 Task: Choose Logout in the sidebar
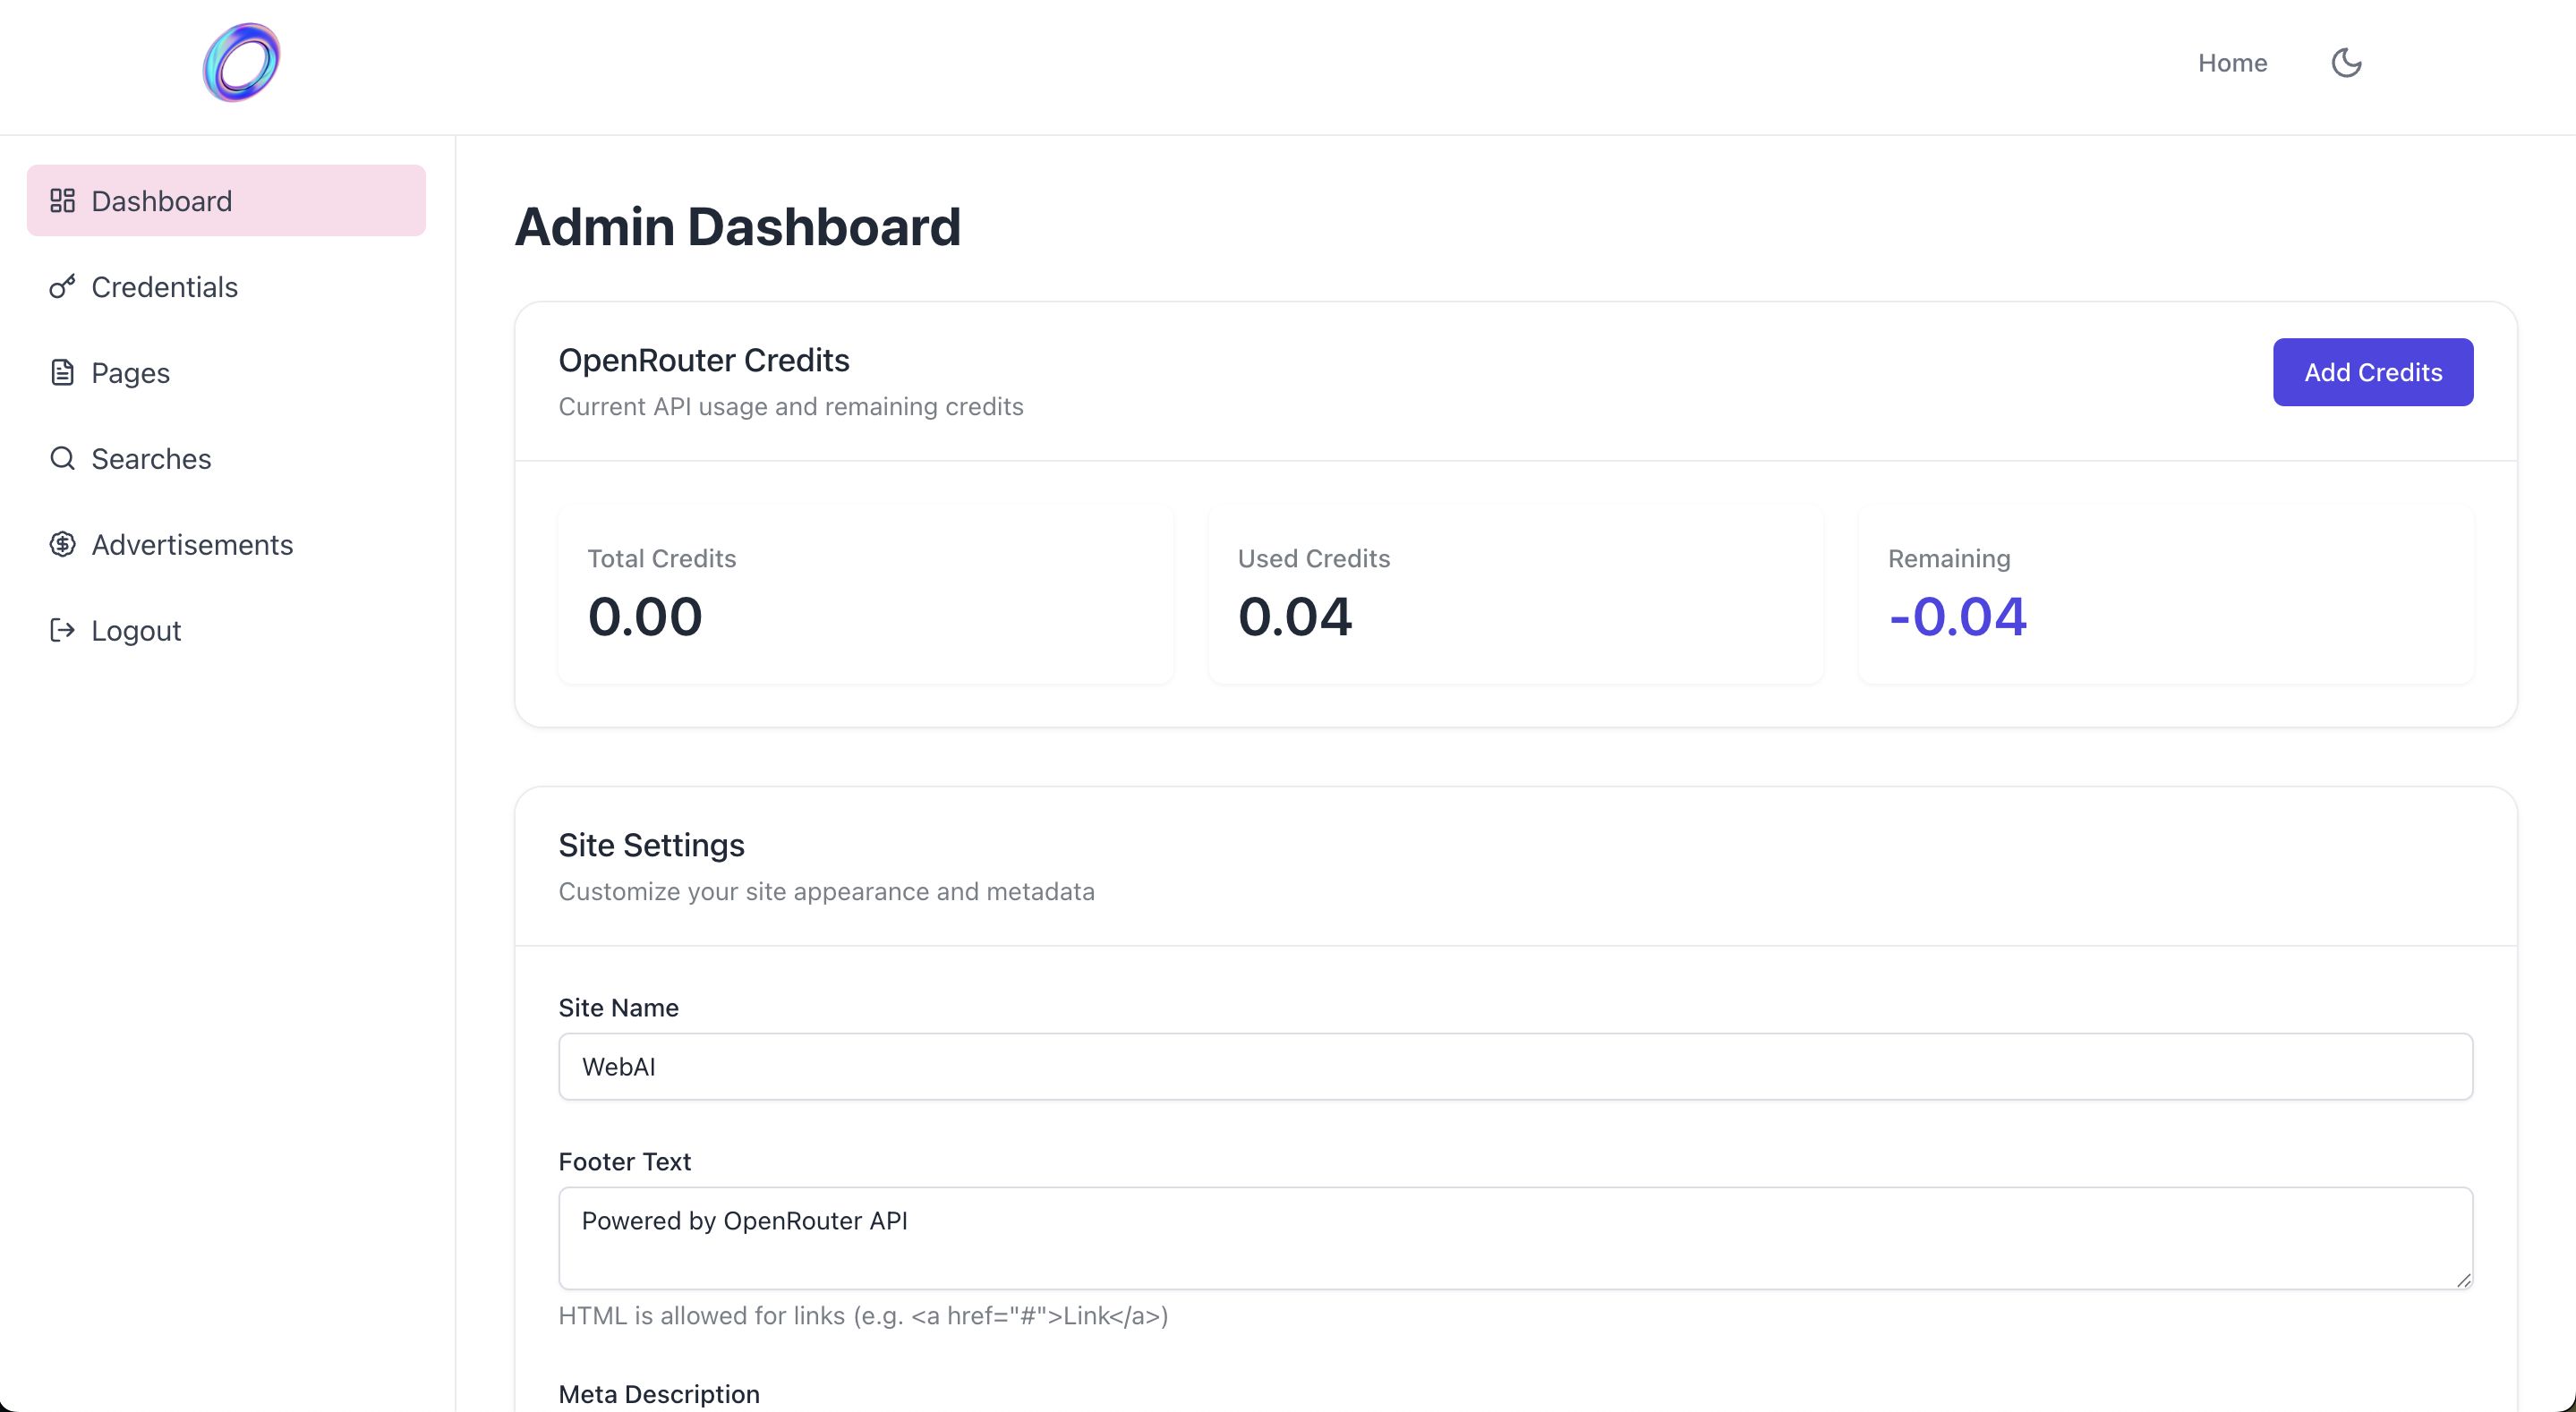click(226, 630)
